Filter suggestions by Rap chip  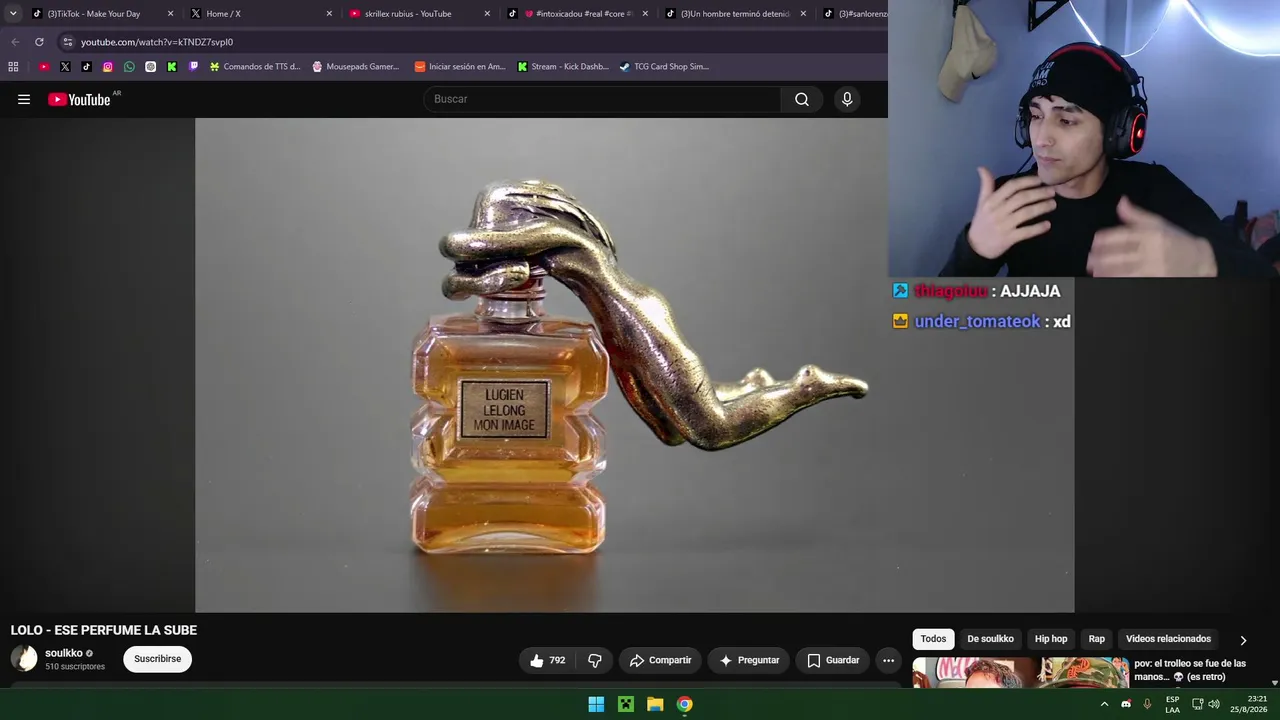[x=1097, y=639]
